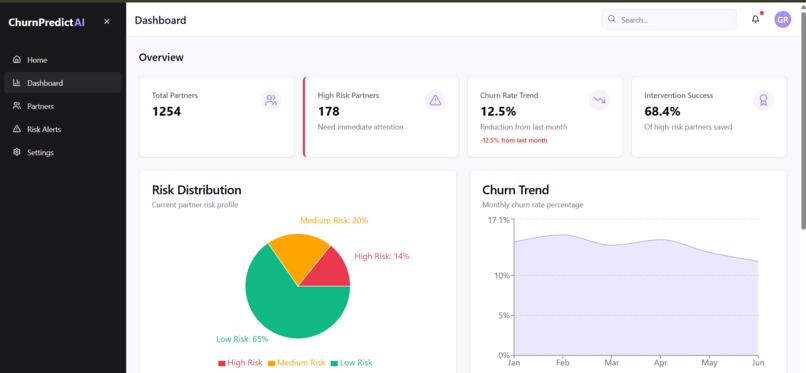Open notifications bell icon
The image size is (806, 373).
coord(755,20)
